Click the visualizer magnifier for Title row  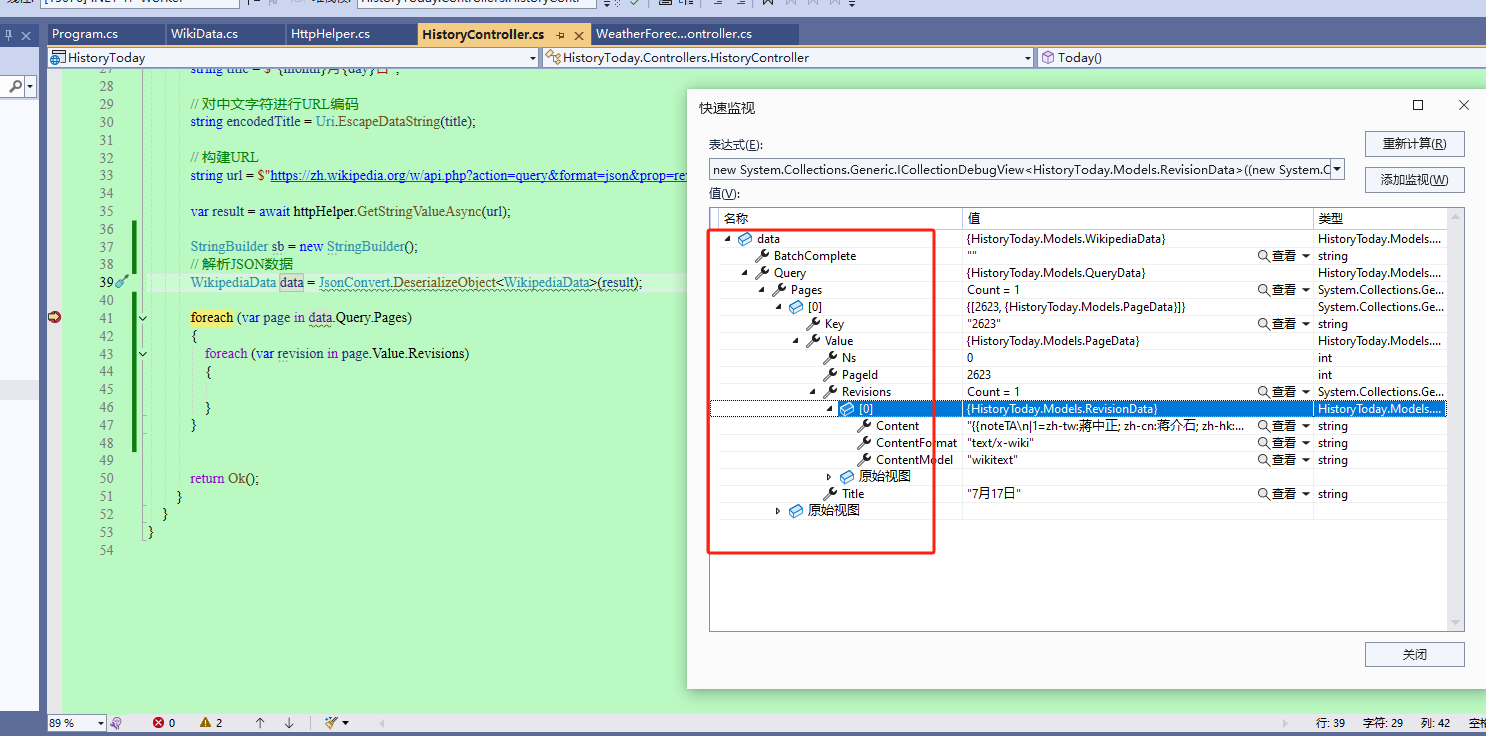click(1264, 494)
